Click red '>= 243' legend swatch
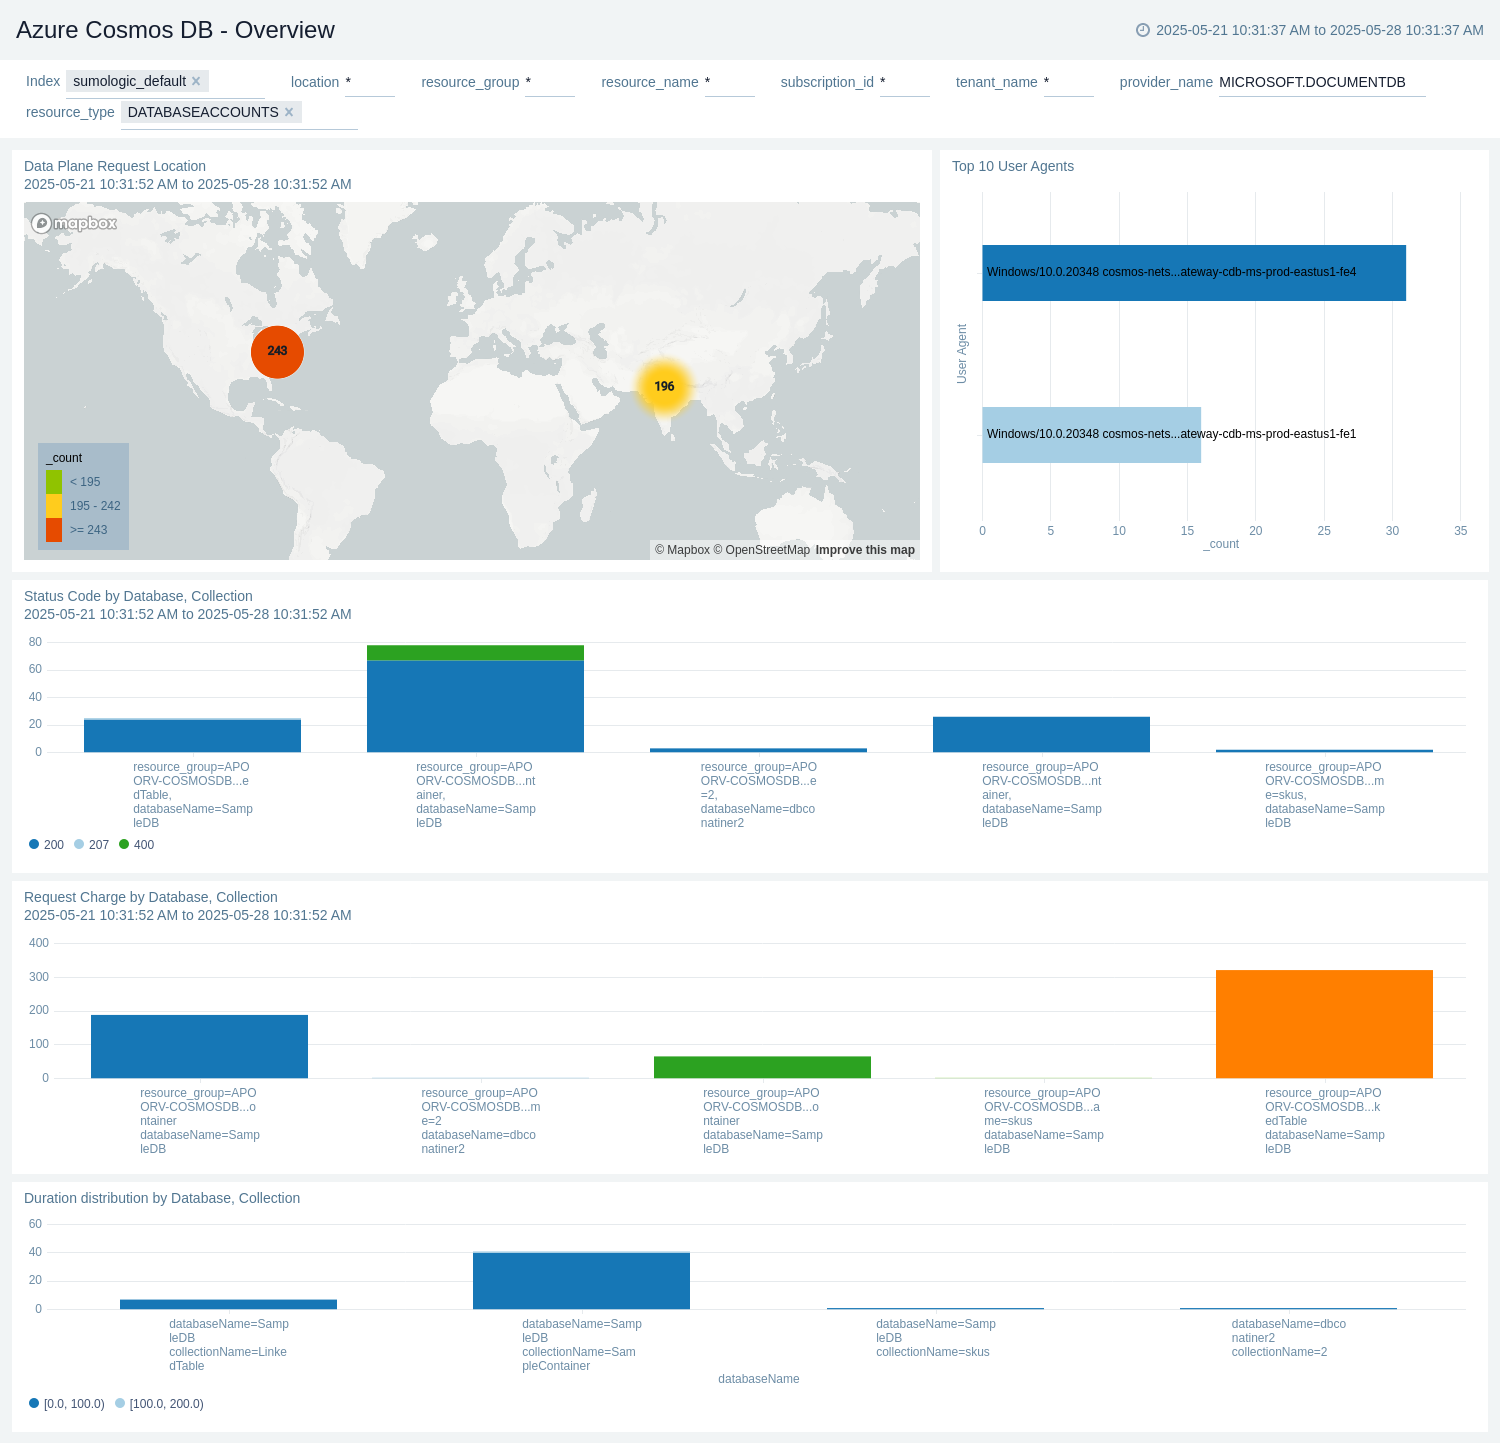This screenshot has height=1443, width=1500. (54, 530)
